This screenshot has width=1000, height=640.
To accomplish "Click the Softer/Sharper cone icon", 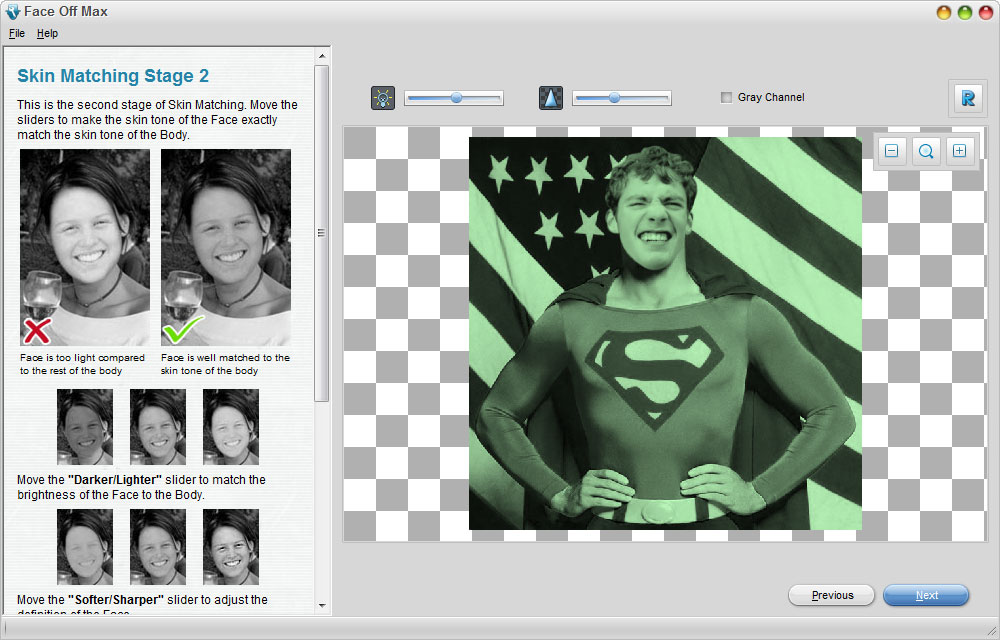I will [550, 98].
